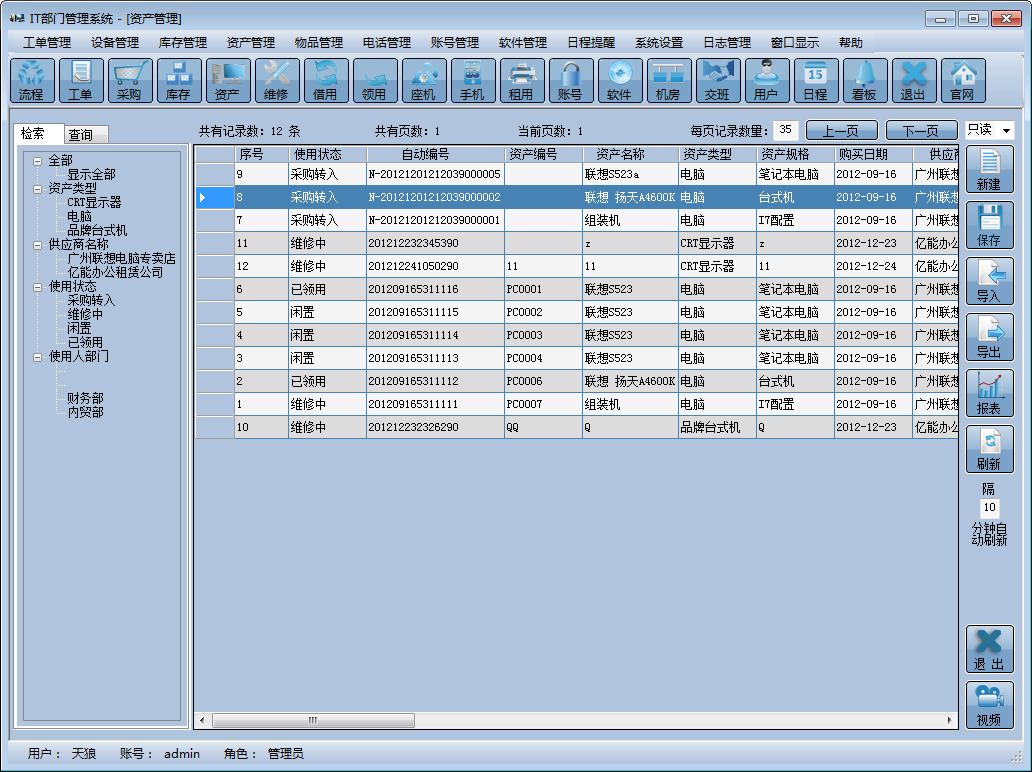This screenshot has width=1032, height=772.
Task: Open the 流程 (workflow) module
Action: coord(30,80)
